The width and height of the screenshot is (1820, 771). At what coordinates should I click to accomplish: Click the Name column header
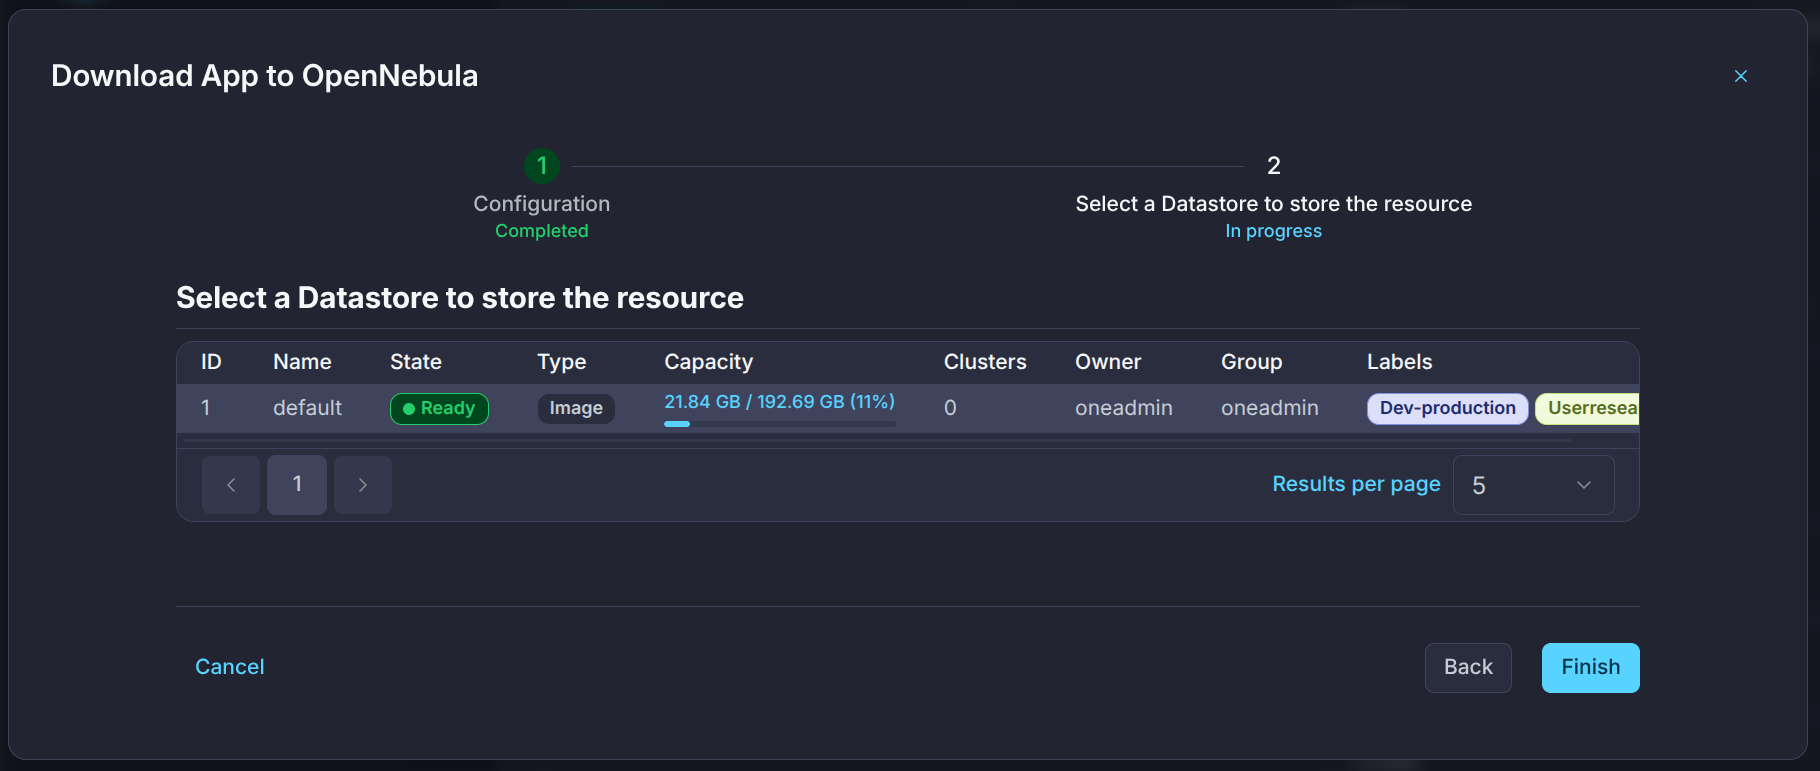302,362
